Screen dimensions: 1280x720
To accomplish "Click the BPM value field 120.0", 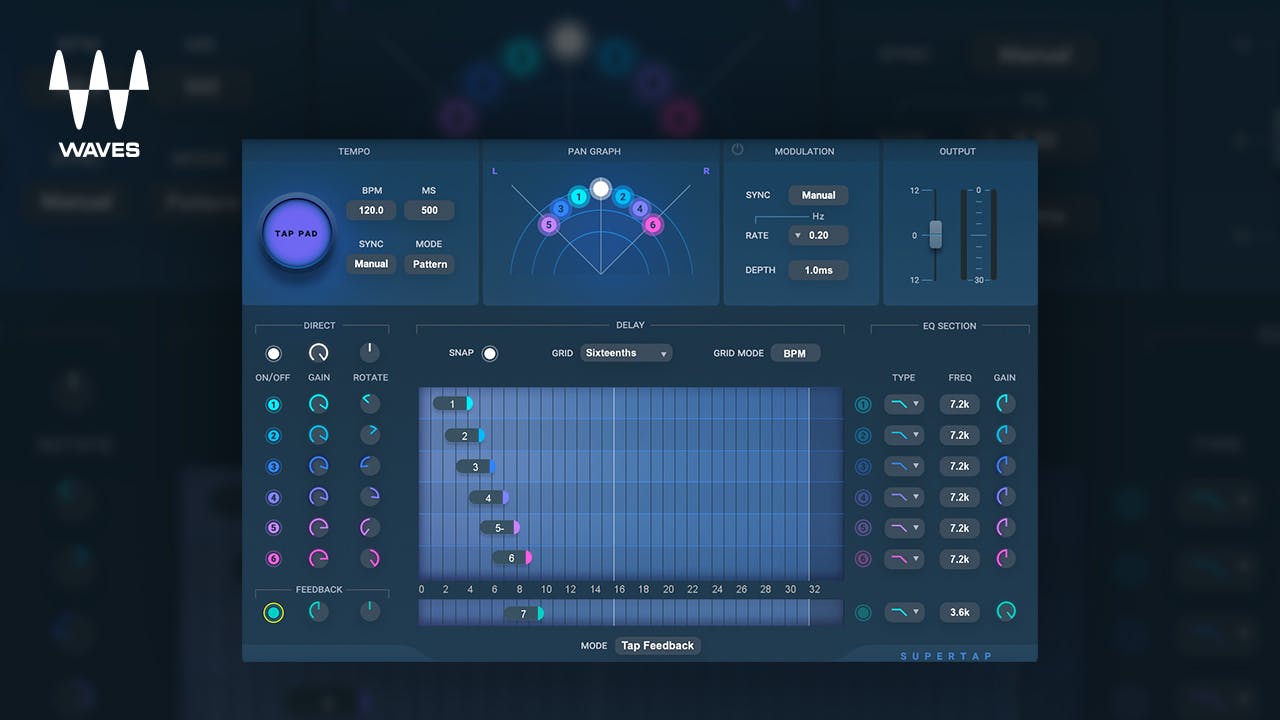I will click(371, 210).
